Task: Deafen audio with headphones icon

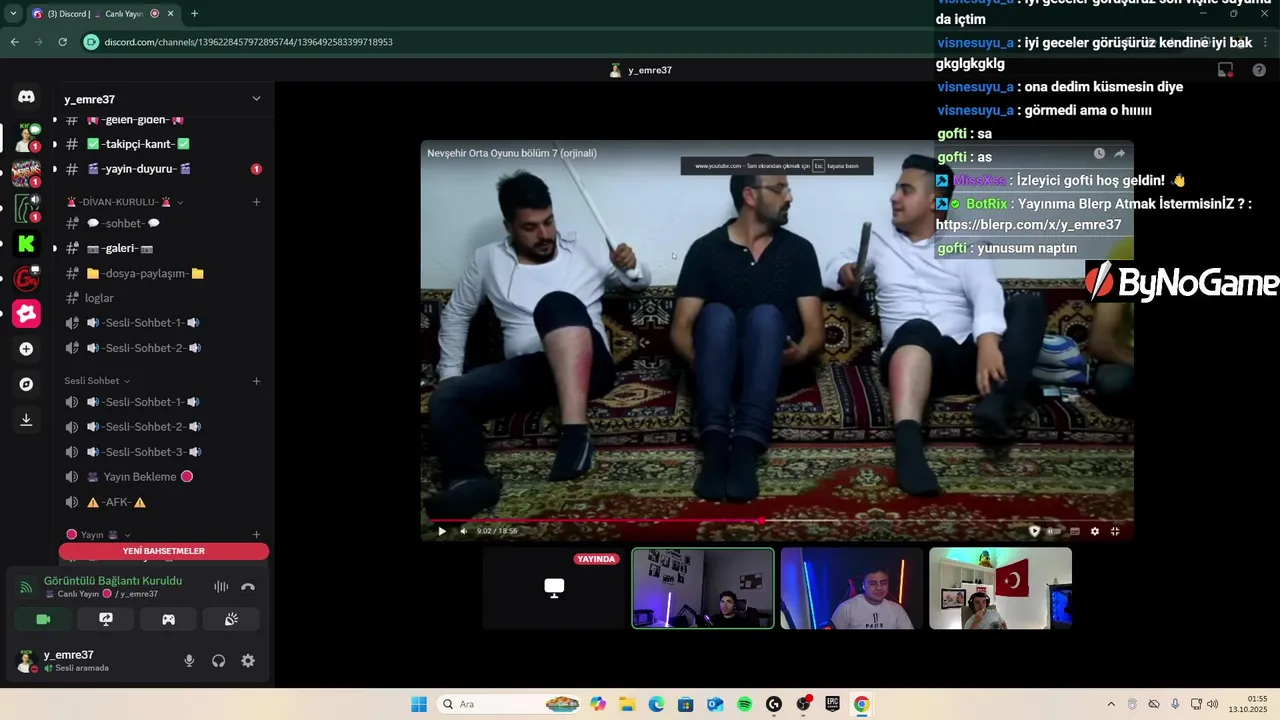Action: (218, 661)
